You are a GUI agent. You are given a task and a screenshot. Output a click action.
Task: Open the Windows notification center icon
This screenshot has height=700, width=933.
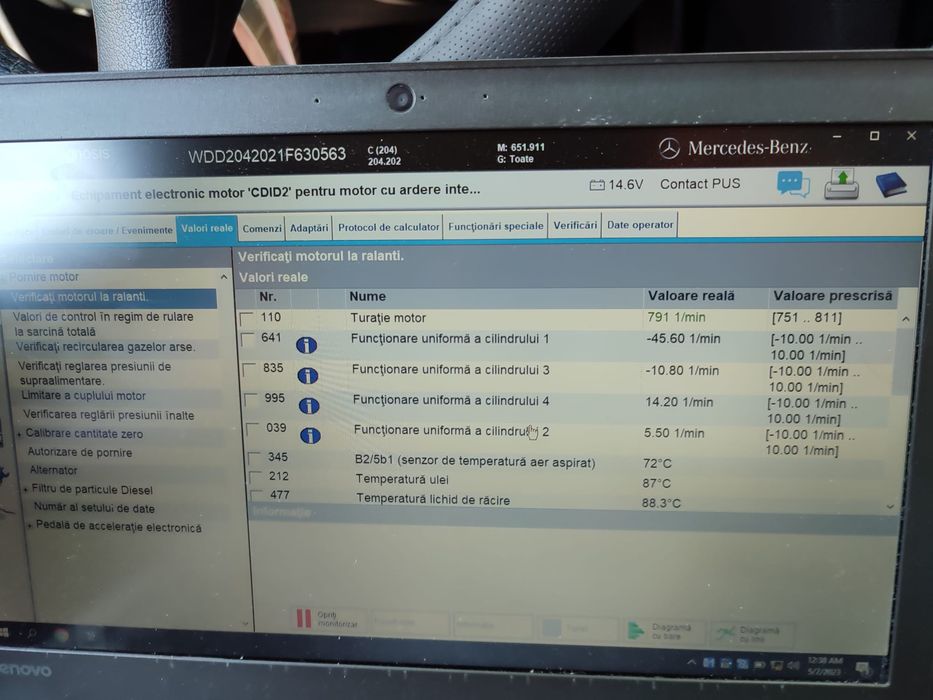pyautogui.click(x=863, y=669)
